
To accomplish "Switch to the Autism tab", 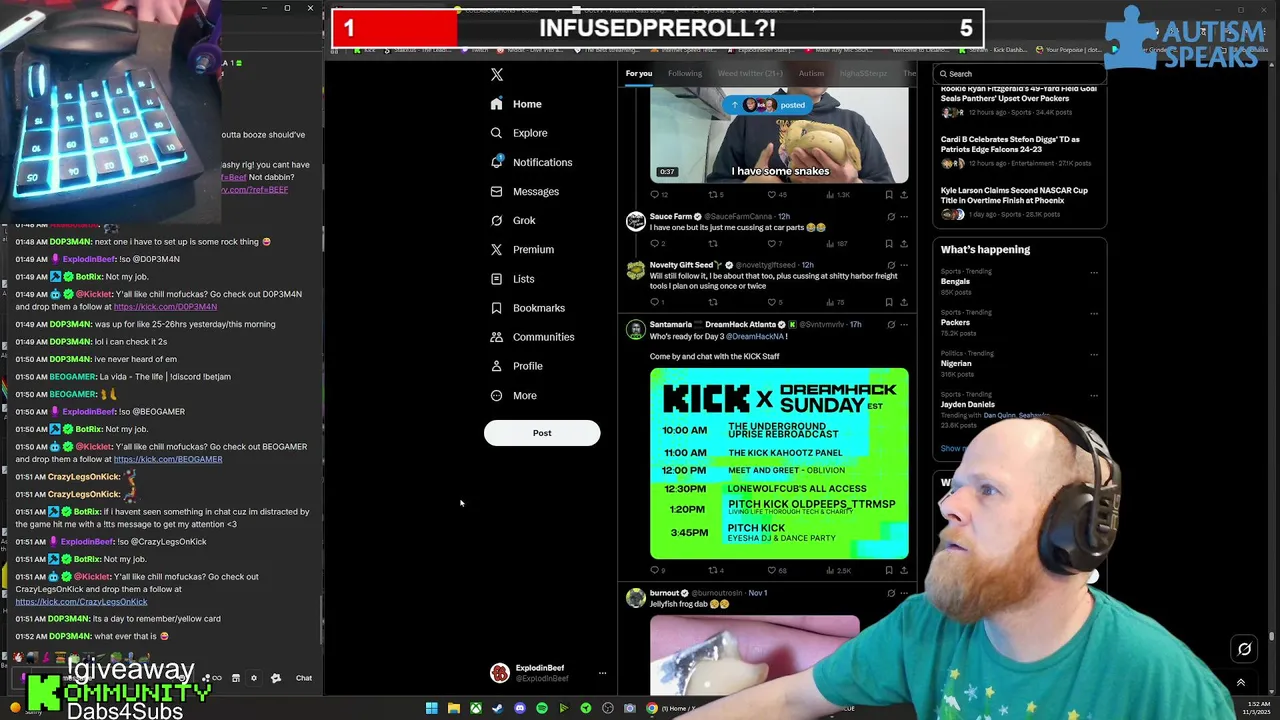I will 811,73.
